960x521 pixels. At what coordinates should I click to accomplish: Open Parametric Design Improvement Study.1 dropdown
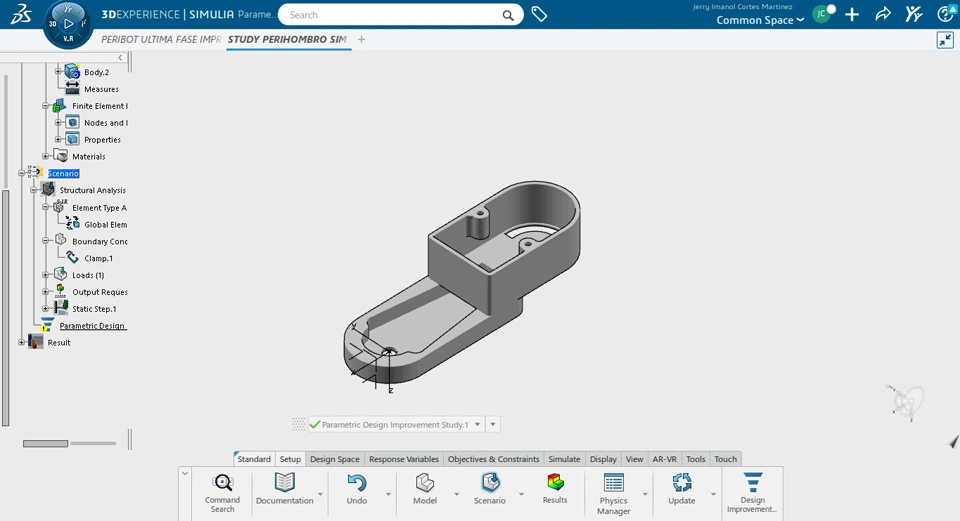click(x=477, y=424)
